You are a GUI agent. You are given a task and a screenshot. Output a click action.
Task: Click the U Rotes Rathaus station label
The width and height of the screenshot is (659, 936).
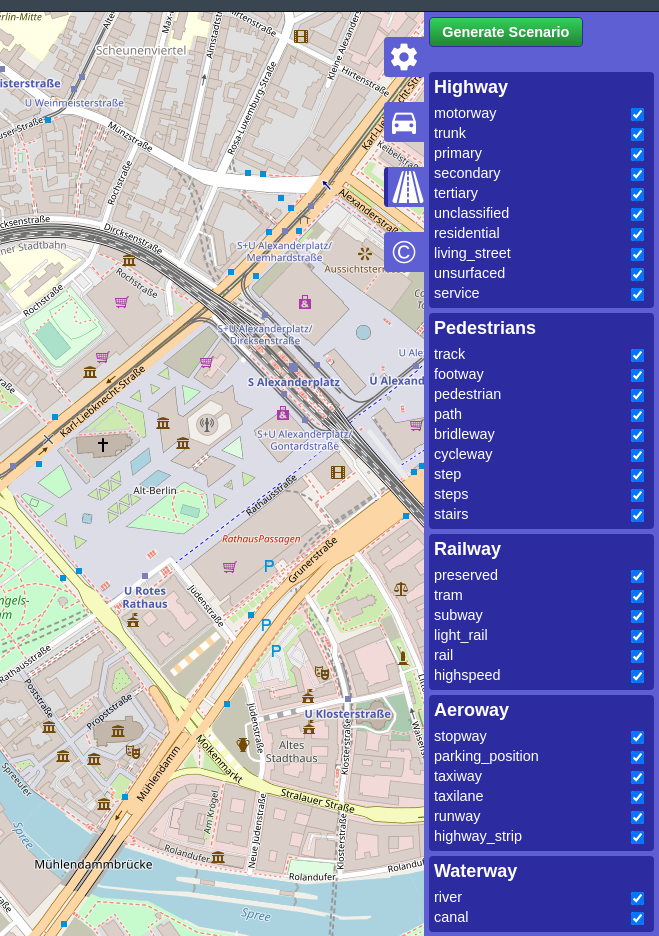pyautogui.click(x=145, y=597)
